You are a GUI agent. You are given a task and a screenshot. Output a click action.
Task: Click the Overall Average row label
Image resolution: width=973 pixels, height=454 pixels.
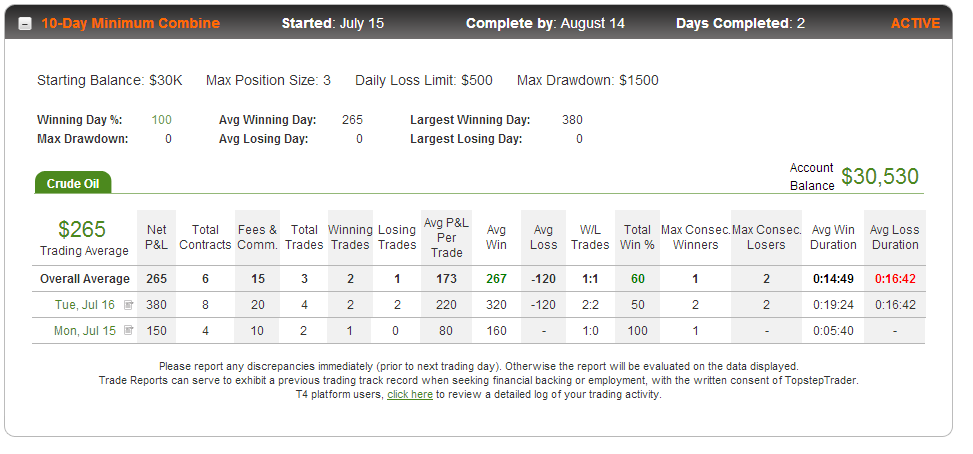coord(85,279)
